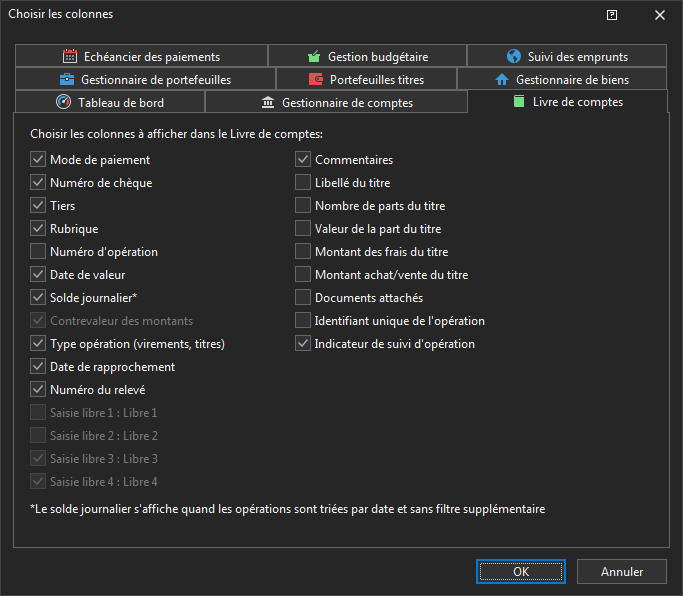Toggle Solde journalier checkbox
683x596 pixels.
point(38,298)
